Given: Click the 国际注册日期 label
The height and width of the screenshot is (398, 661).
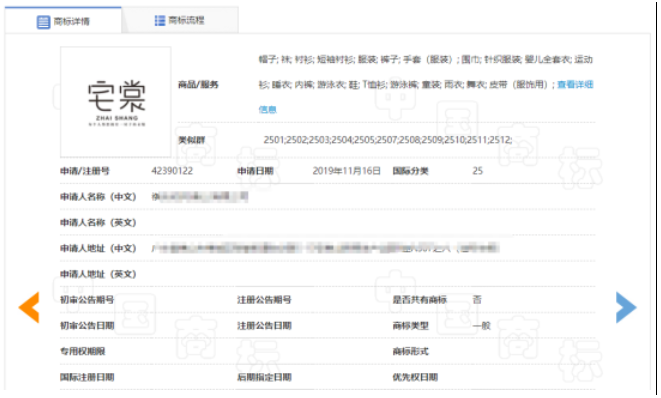Looking at the screenshot, I should click(x=87, y=377).
